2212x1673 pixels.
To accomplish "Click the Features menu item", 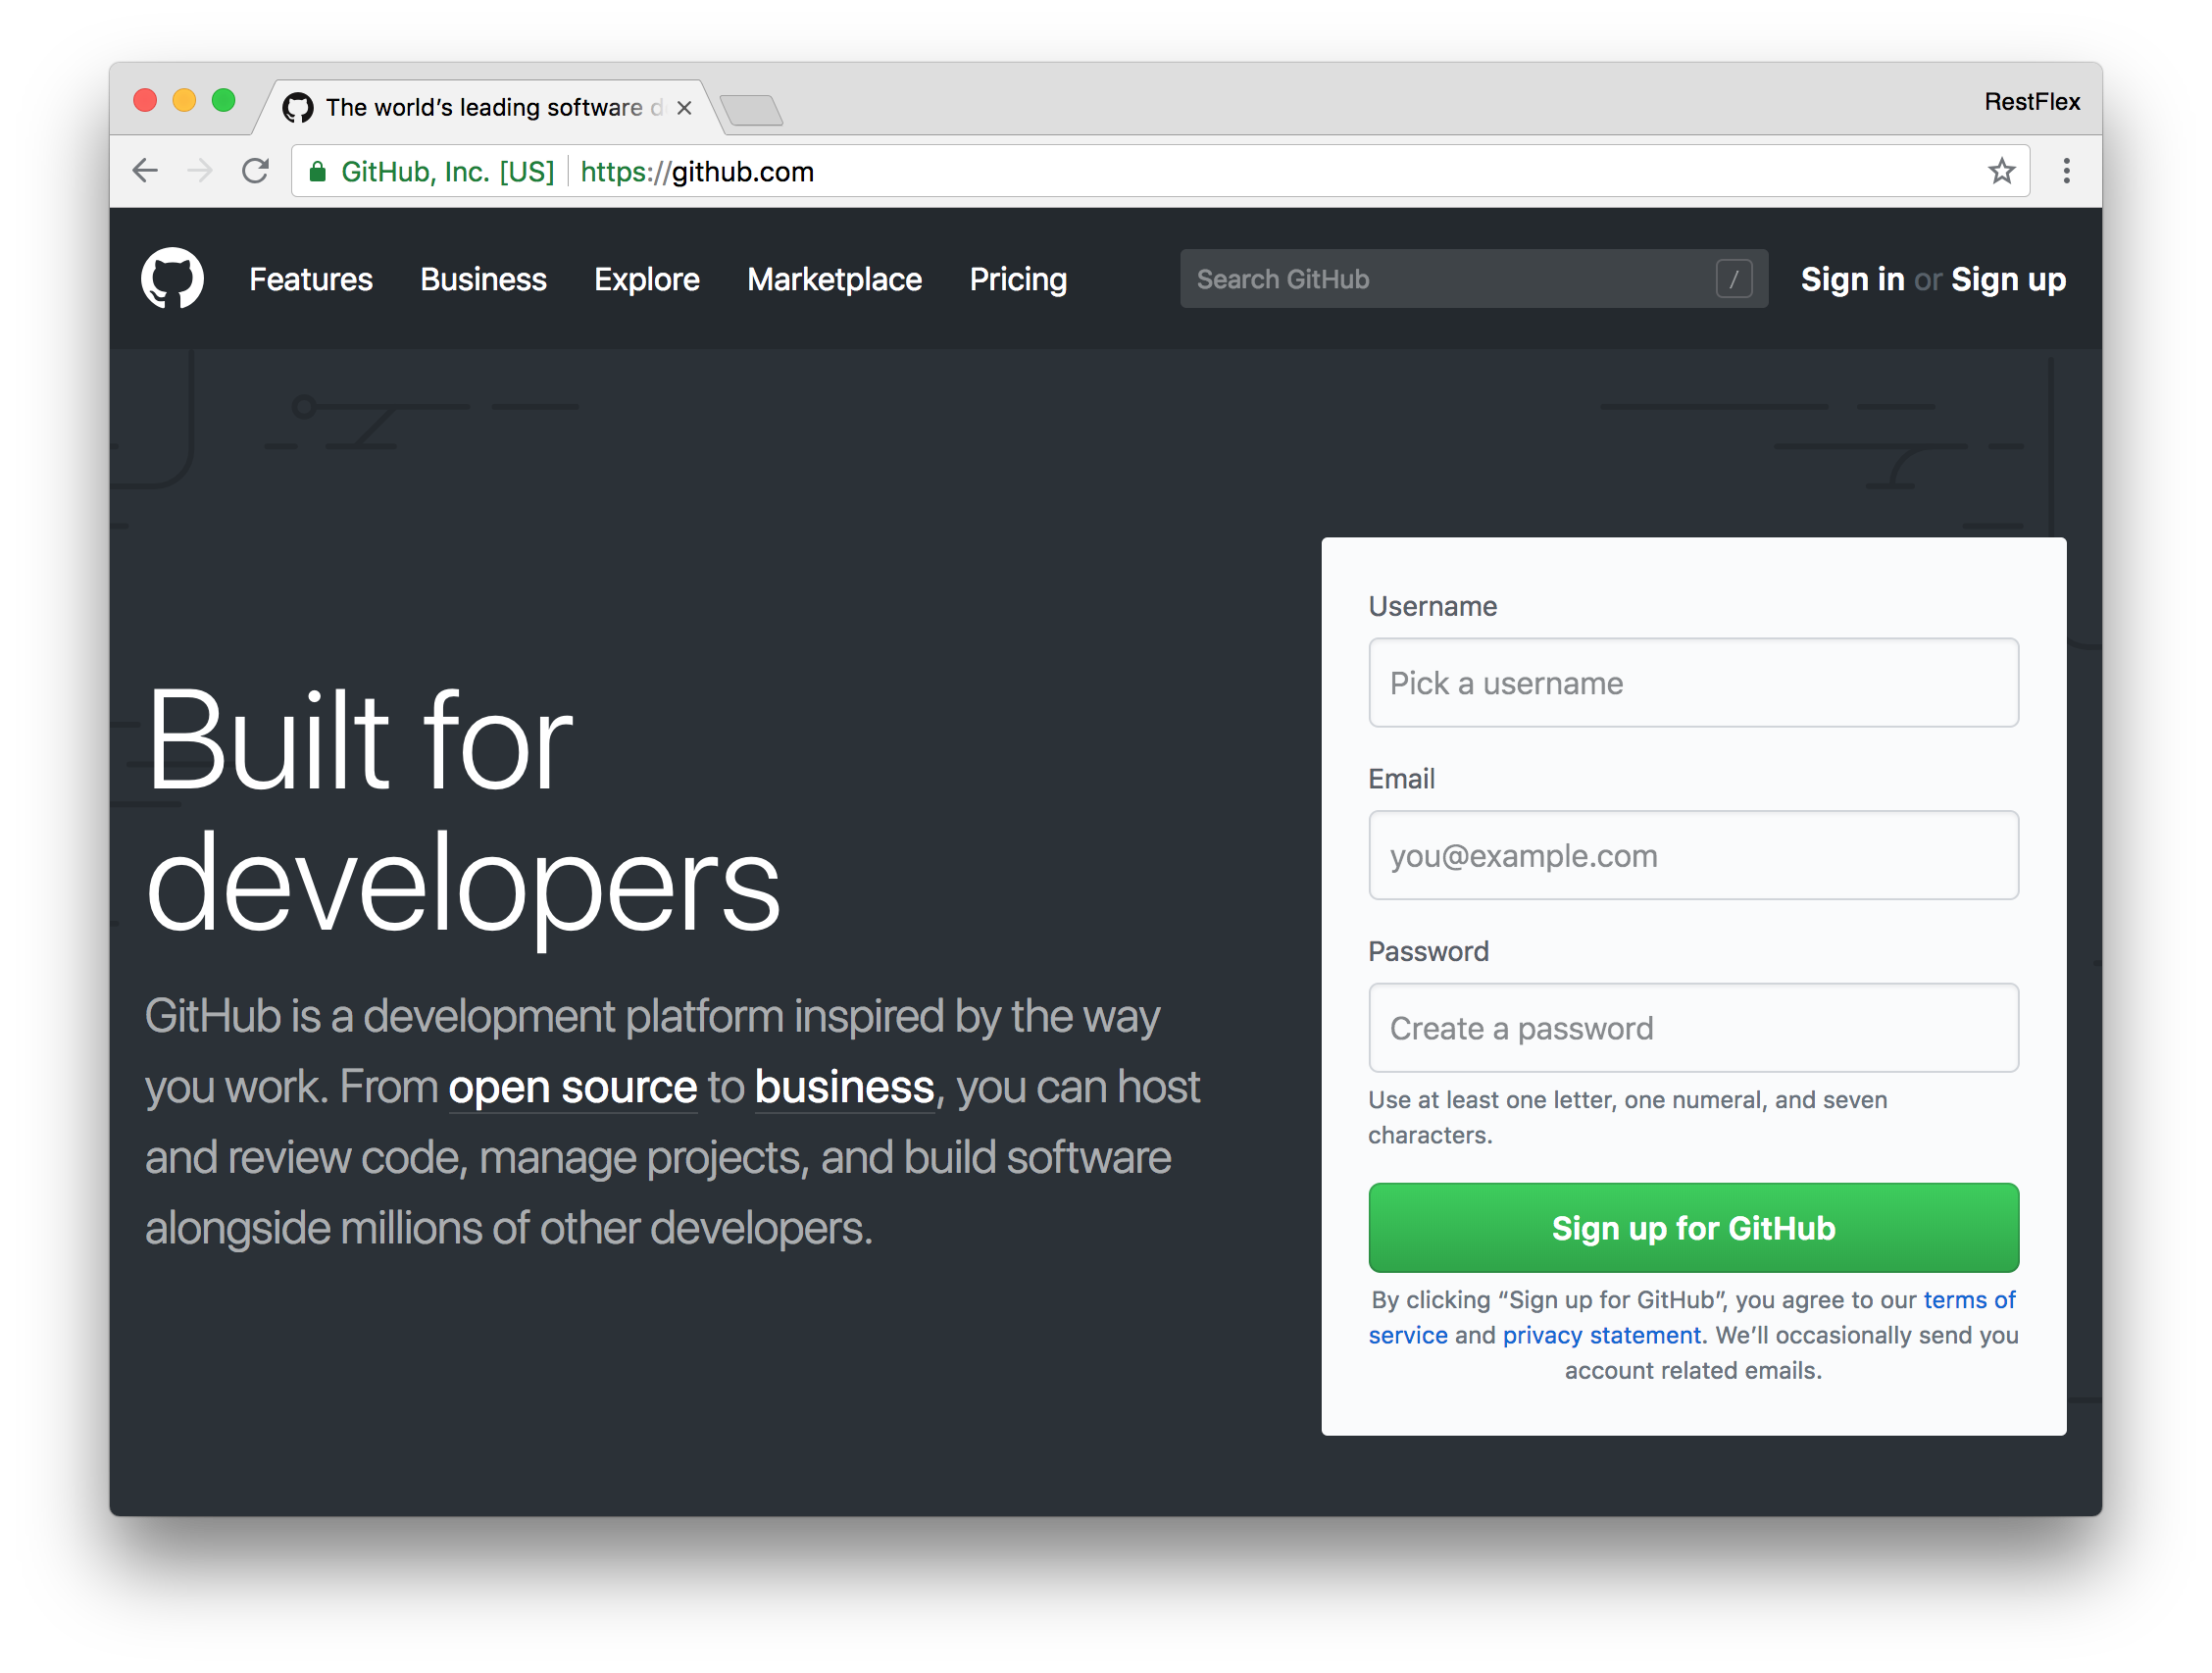I will [309, 278].
